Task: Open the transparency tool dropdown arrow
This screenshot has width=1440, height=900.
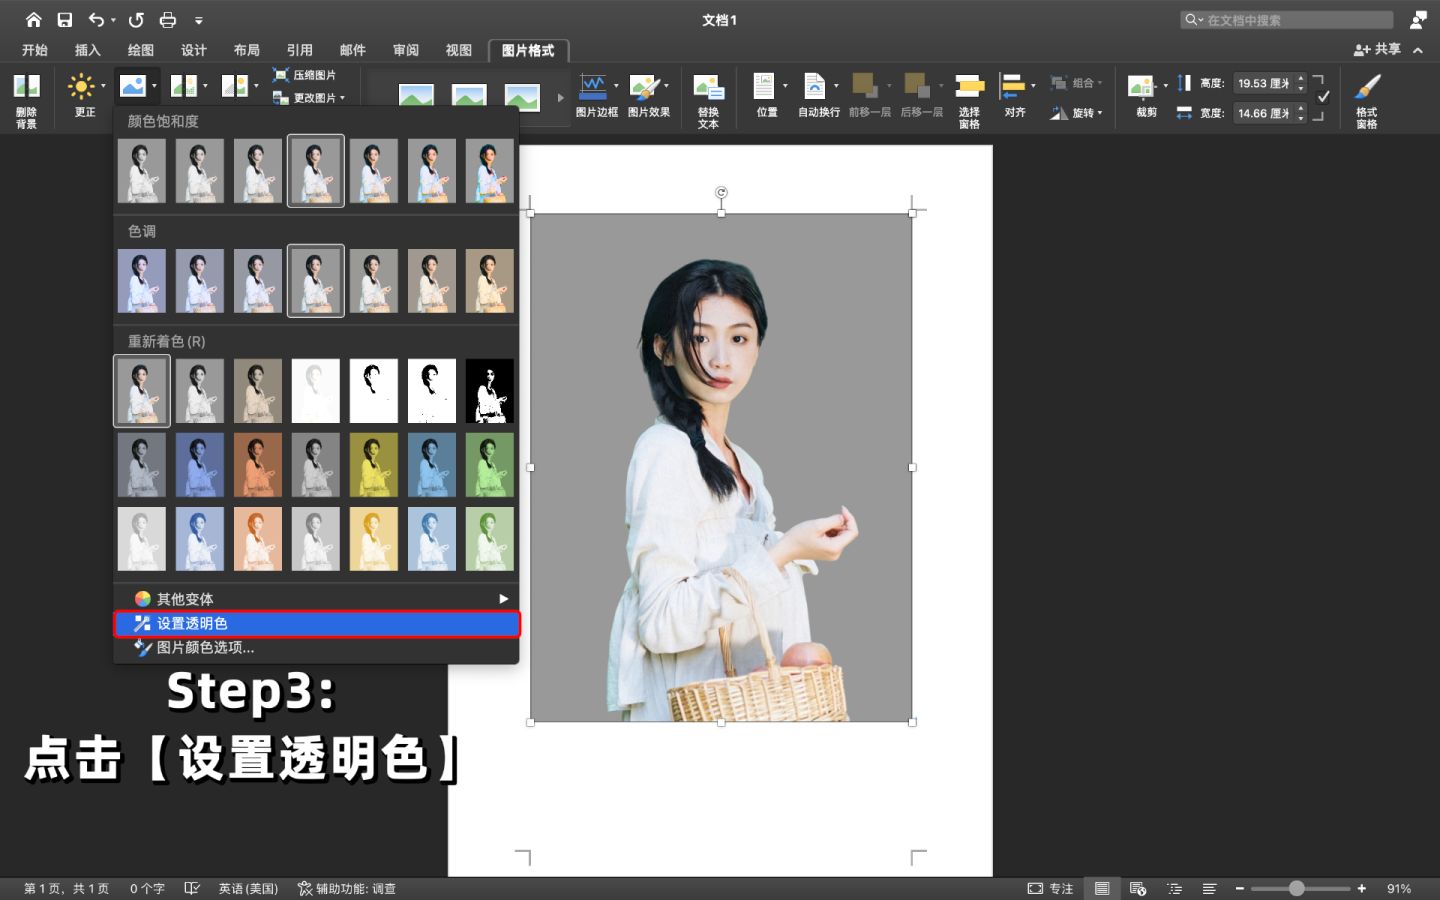Action: [x=256, y=86]
